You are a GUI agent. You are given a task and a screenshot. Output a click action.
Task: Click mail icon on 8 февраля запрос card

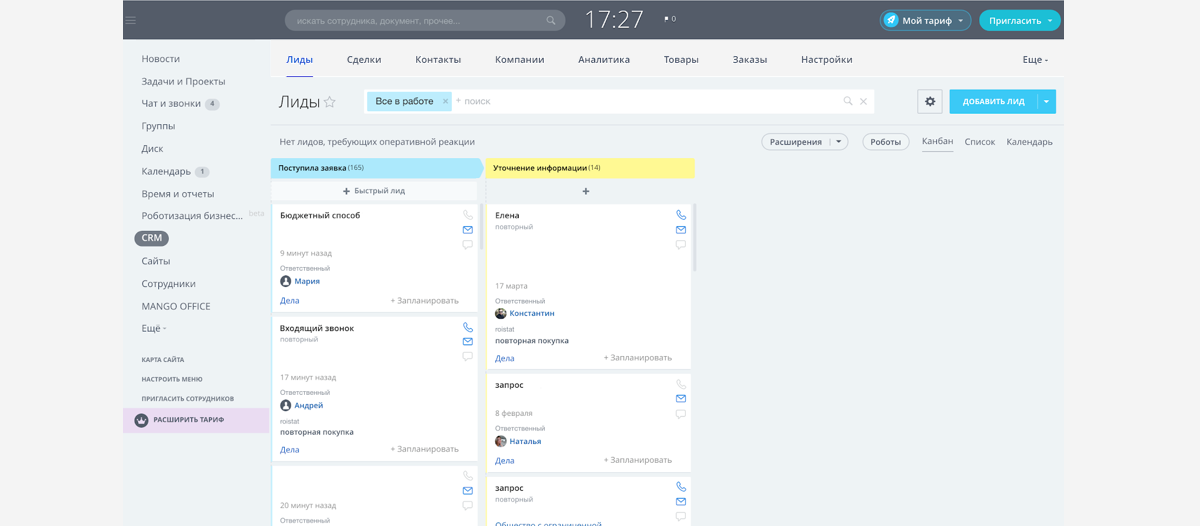[681, 399]
